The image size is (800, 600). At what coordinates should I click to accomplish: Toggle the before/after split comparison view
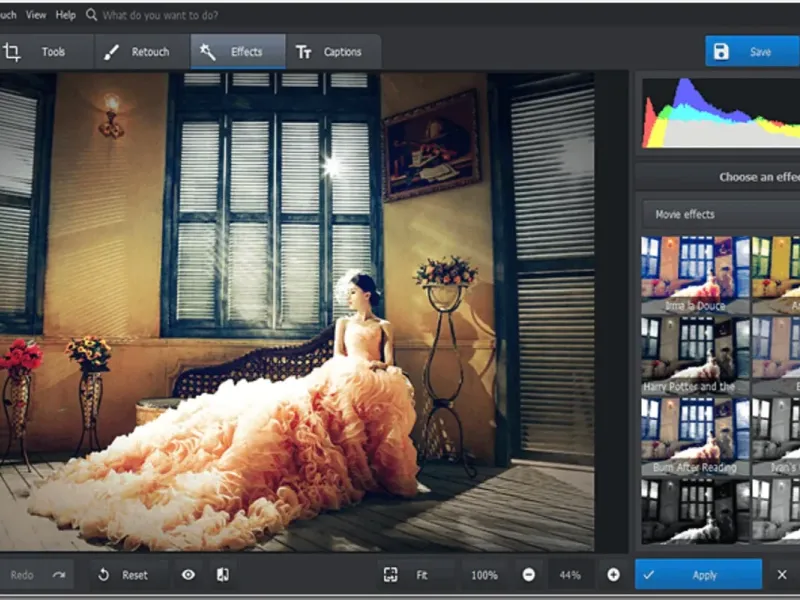click(x=222, y=575)
